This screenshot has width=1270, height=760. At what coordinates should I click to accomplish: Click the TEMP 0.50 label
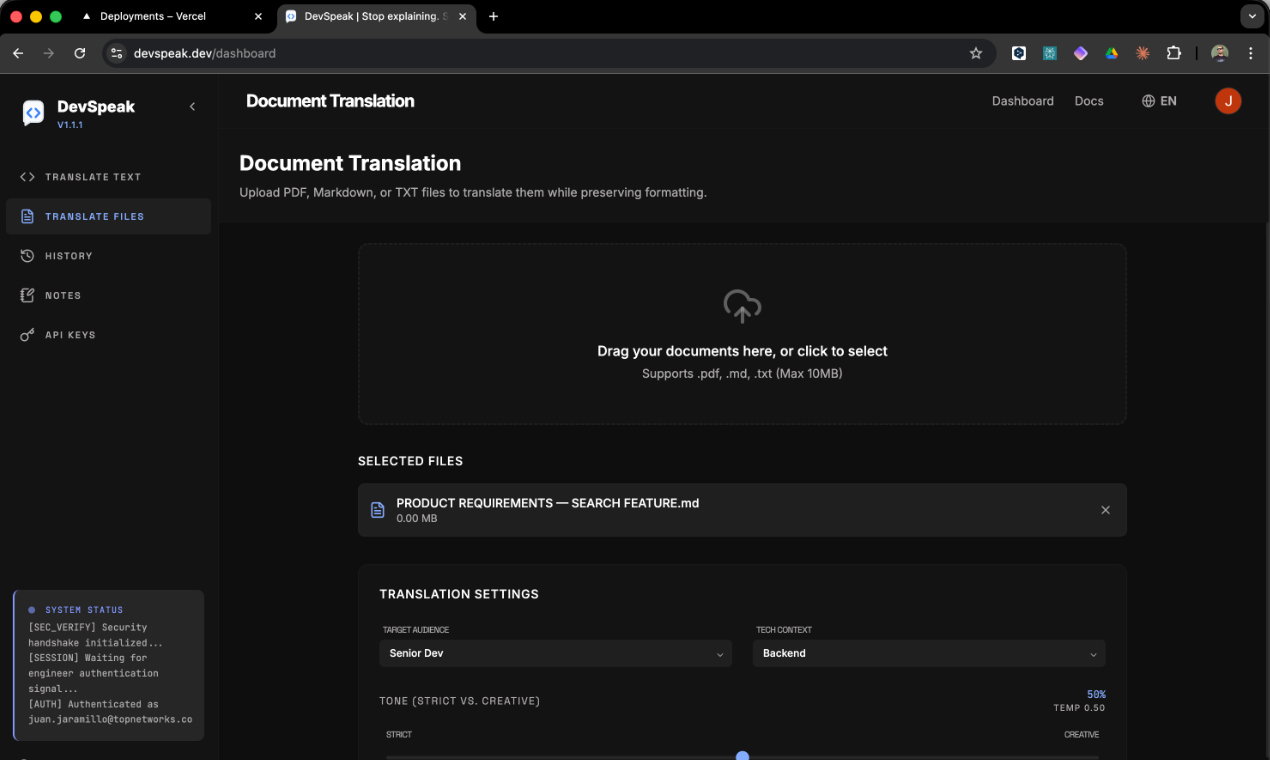pos(1079,708)
